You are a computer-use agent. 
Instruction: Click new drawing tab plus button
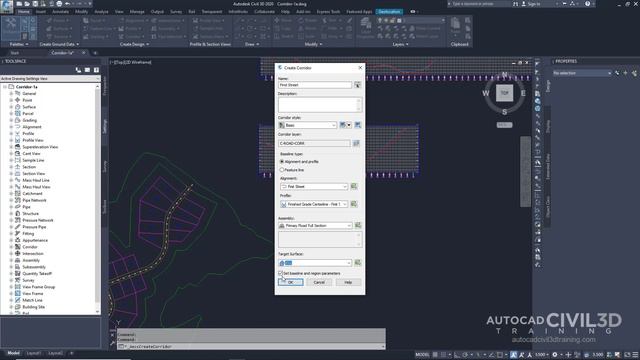coord(95,53)
